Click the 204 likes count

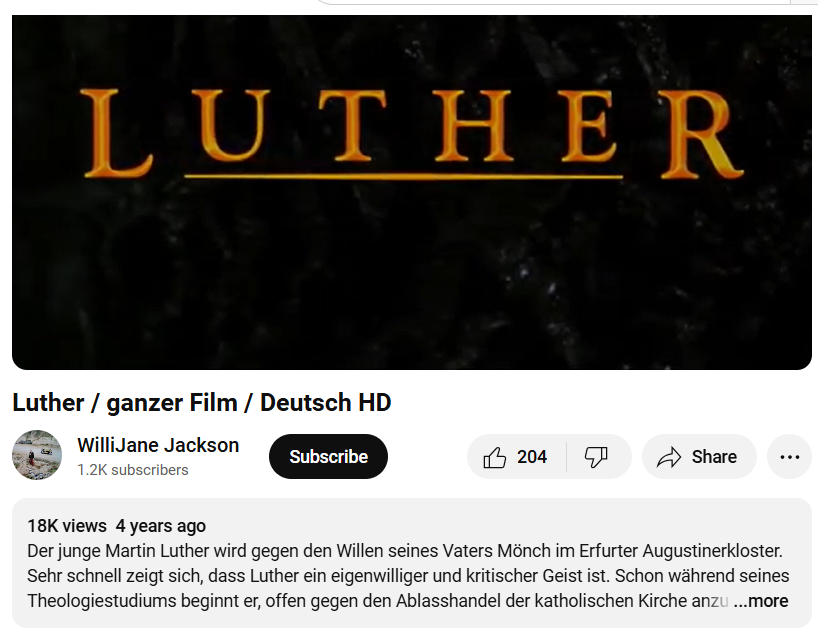tap(532, 457)
